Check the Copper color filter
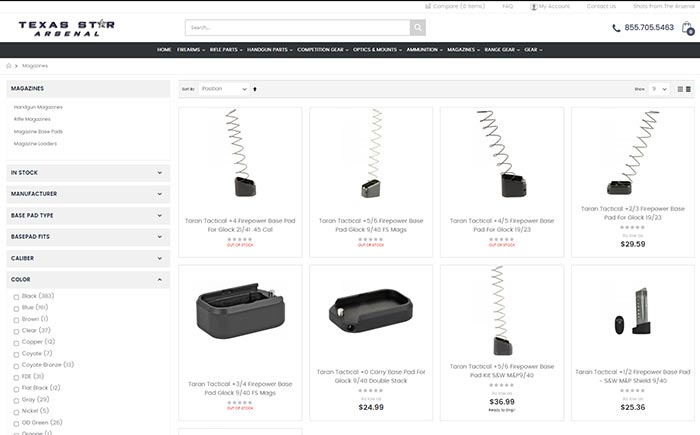 tap(16, 343)
